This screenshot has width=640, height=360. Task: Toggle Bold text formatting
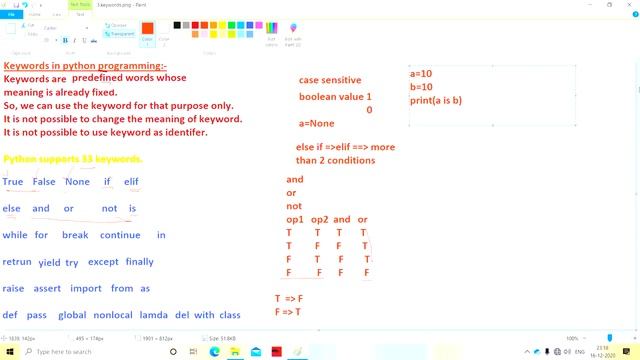tap(65, 40)
